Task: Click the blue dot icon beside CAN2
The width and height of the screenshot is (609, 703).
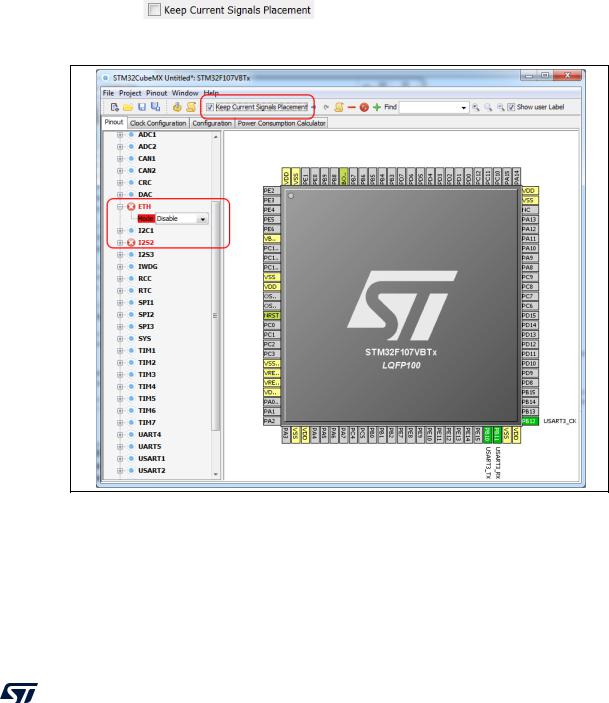Action: pos(131,170)
